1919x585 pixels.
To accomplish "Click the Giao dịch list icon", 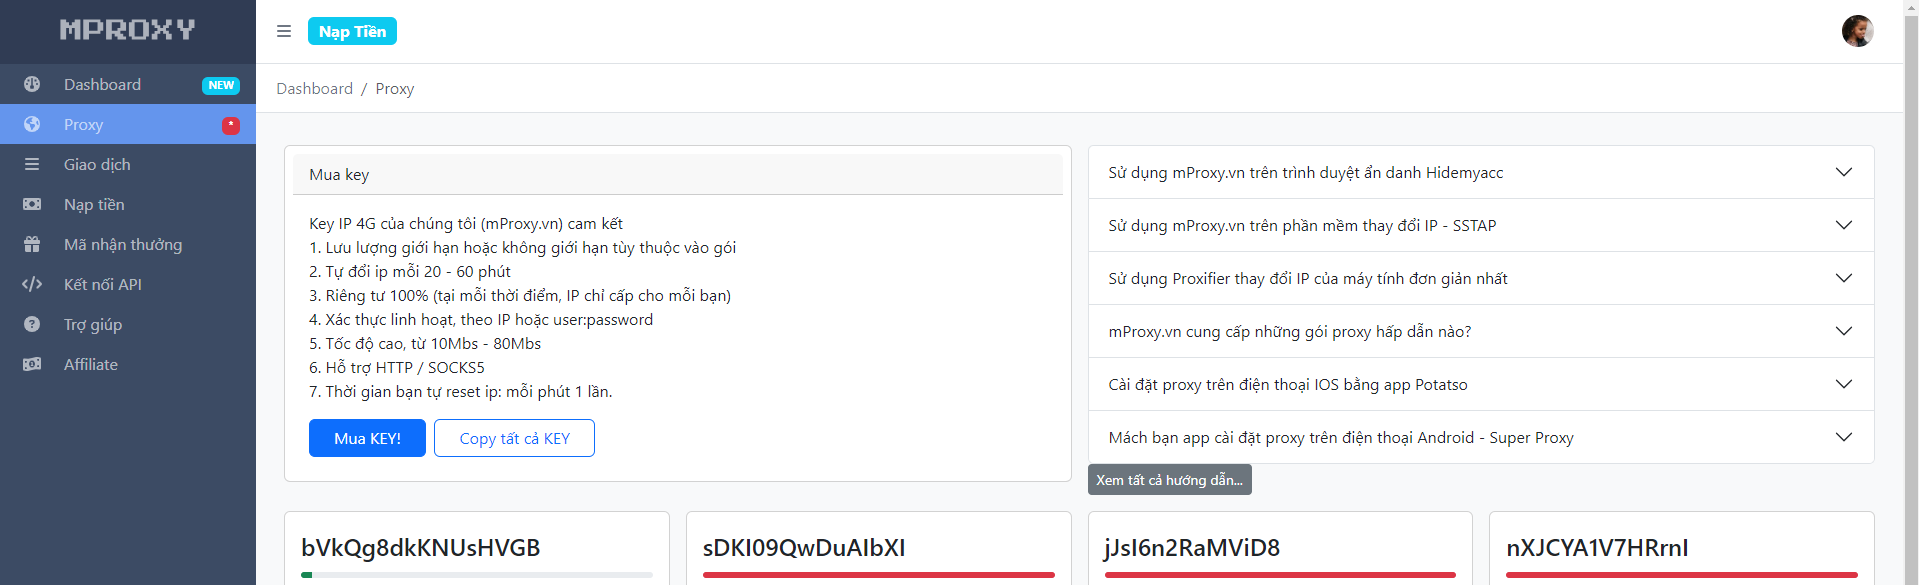I will pyautogui.click(x=32, y=165).
